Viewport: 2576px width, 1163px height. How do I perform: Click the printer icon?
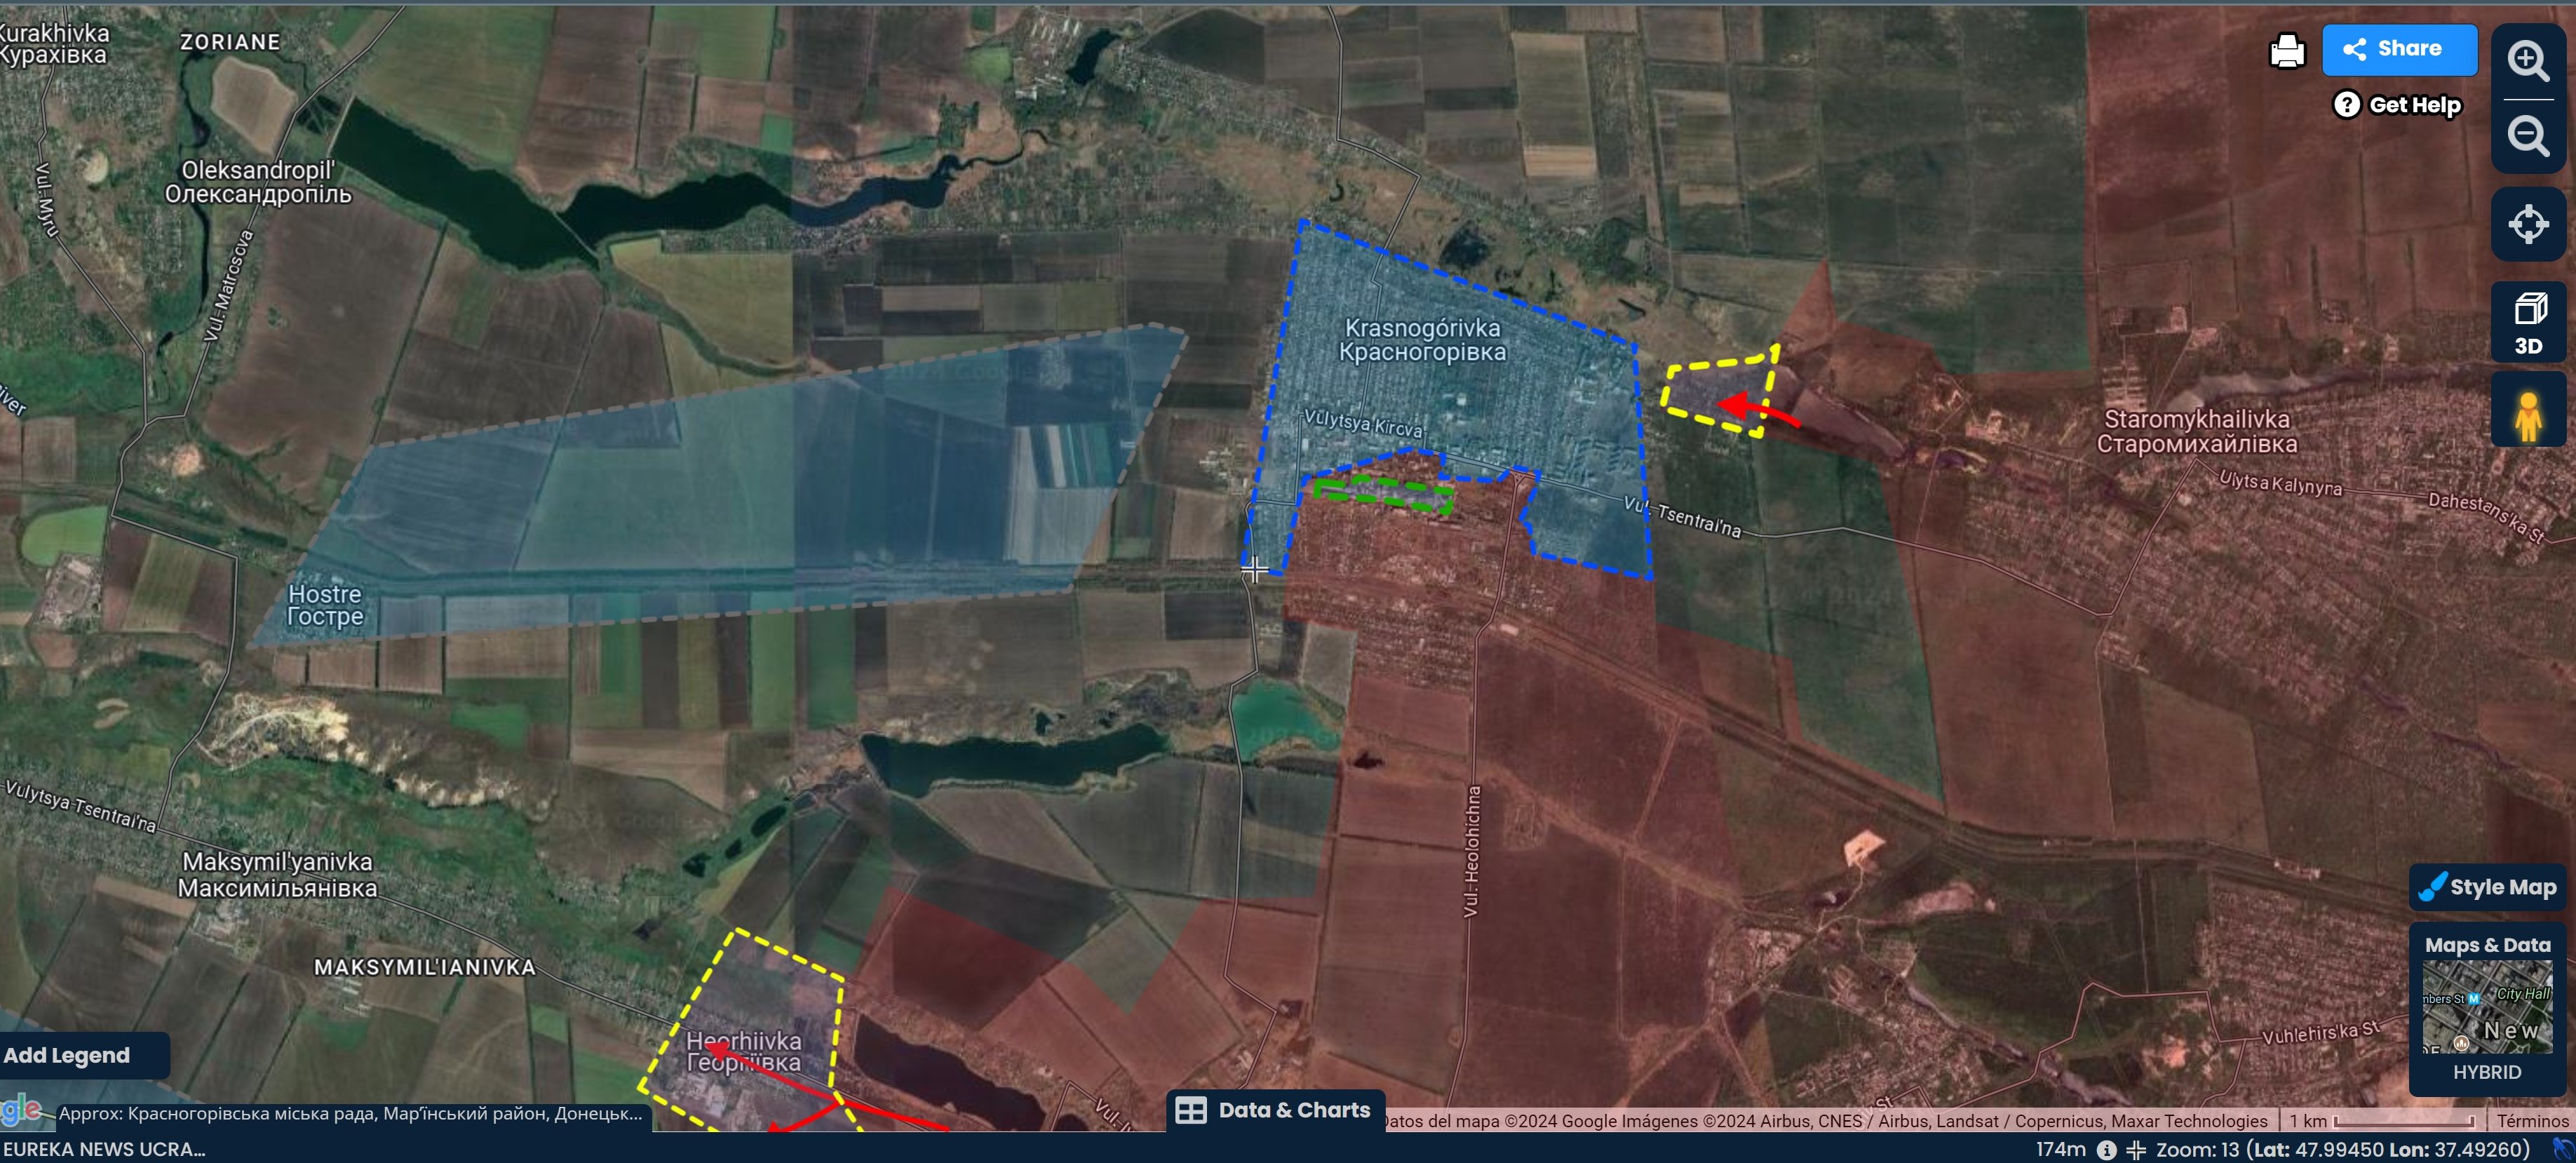point(2286,50)
